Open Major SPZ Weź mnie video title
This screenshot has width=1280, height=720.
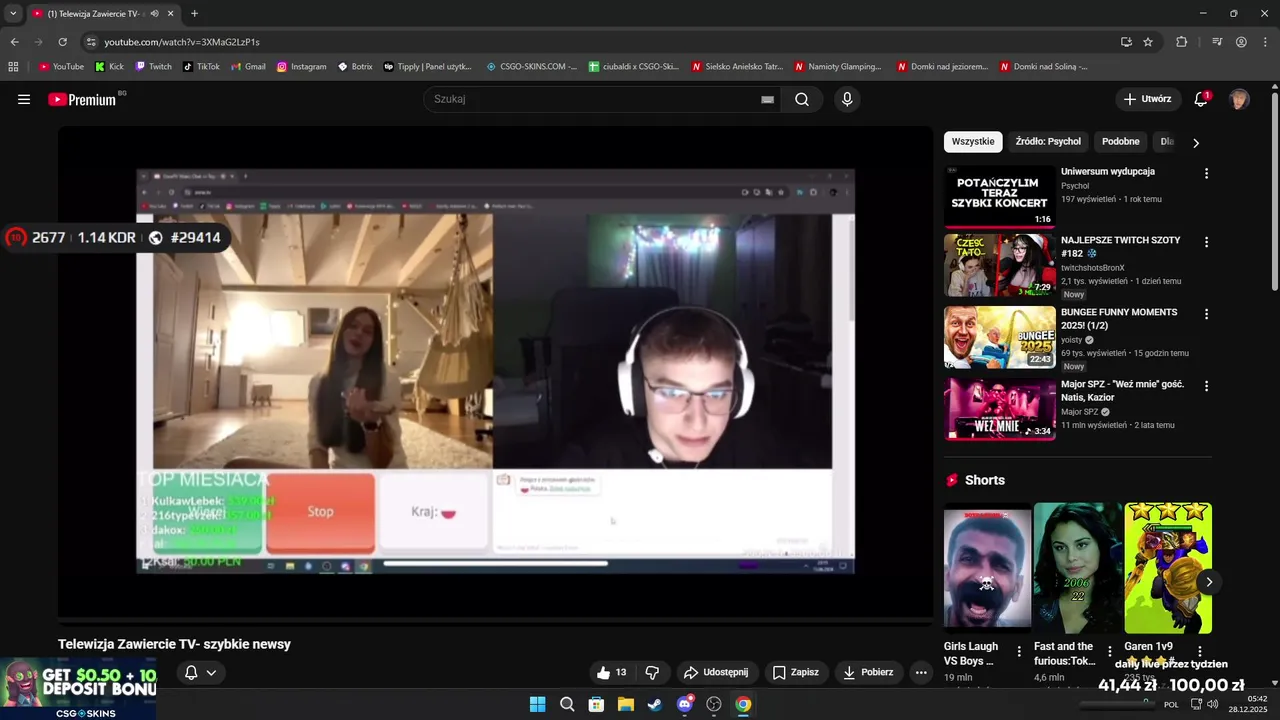(x=1122, y=391)
